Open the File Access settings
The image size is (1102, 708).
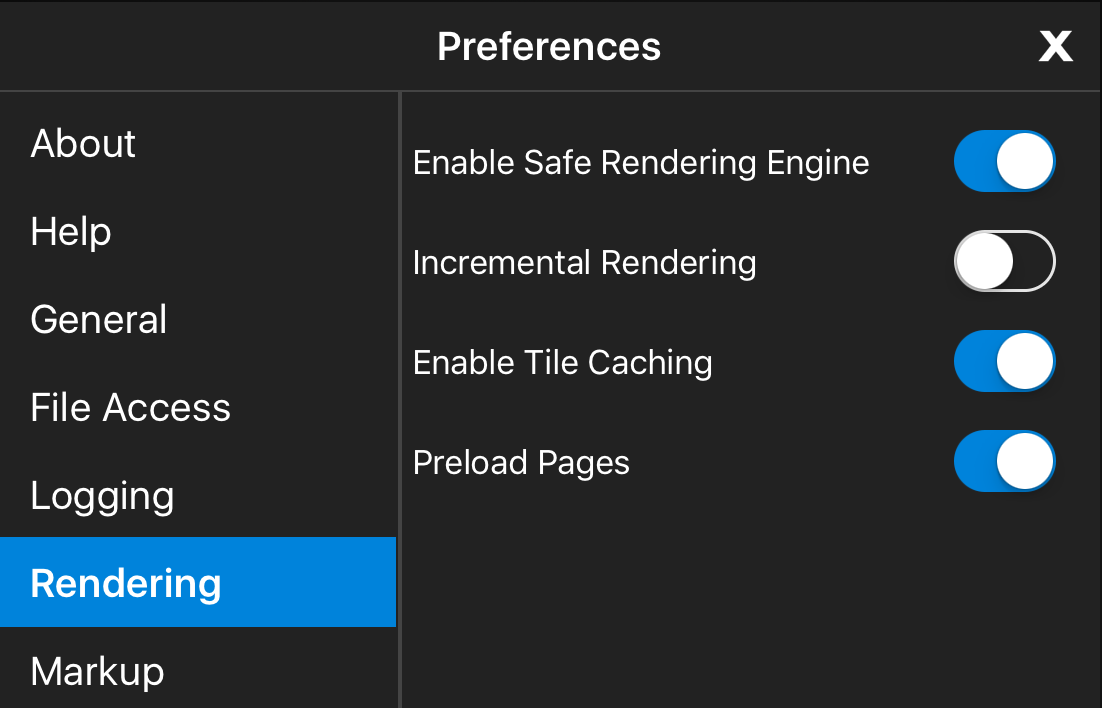130,408
